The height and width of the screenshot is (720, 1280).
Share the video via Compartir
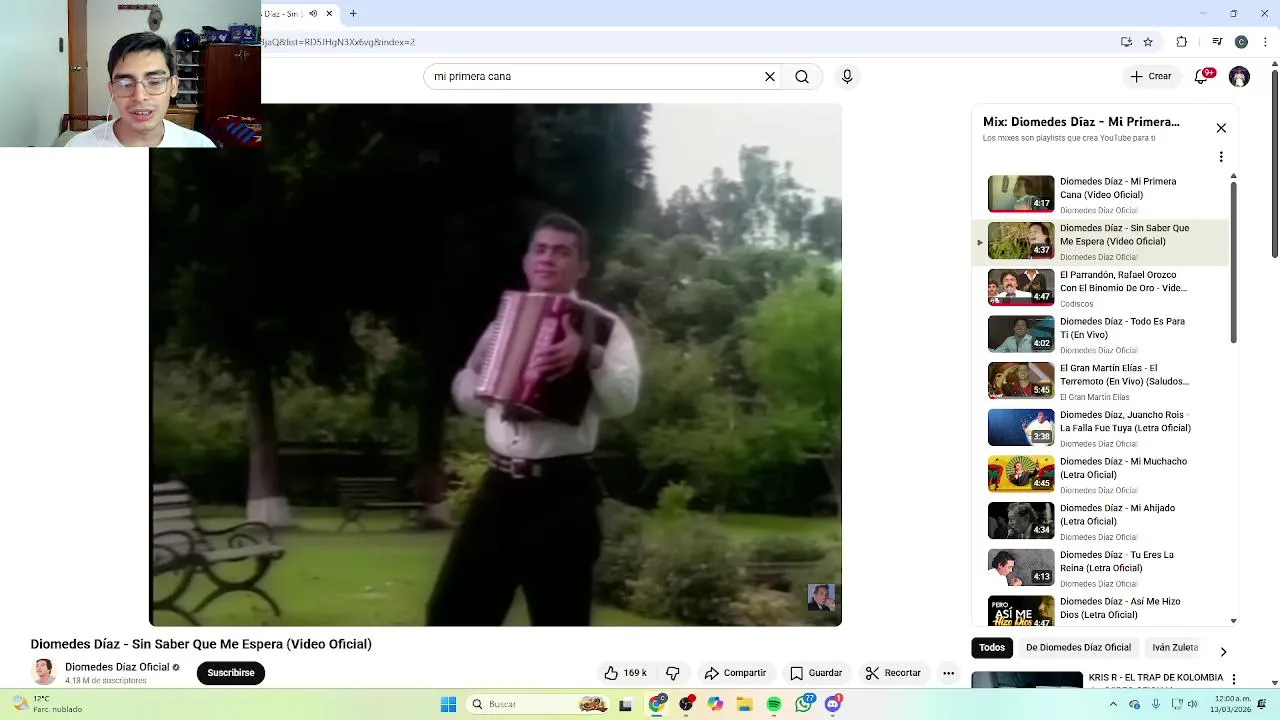click(x=735, y=673)
